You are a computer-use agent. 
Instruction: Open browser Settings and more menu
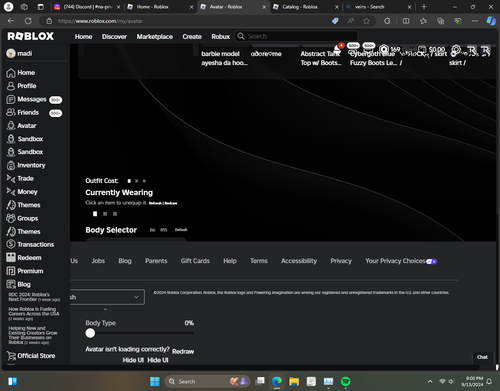475,21
